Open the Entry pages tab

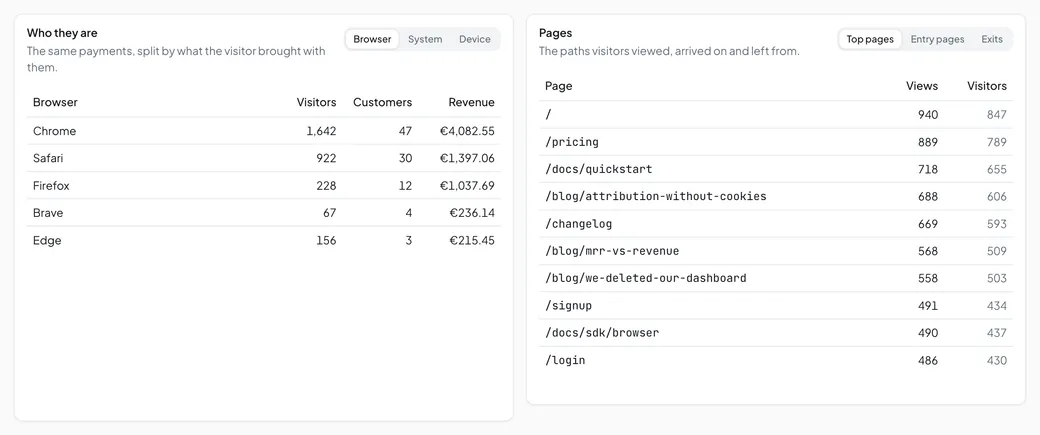click(937, 39)
